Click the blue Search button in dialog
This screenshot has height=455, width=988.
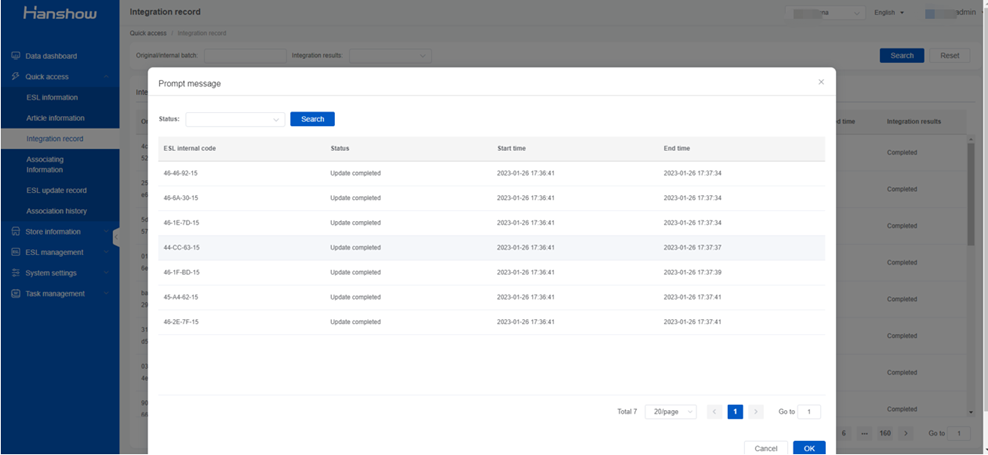click(313, 119)
